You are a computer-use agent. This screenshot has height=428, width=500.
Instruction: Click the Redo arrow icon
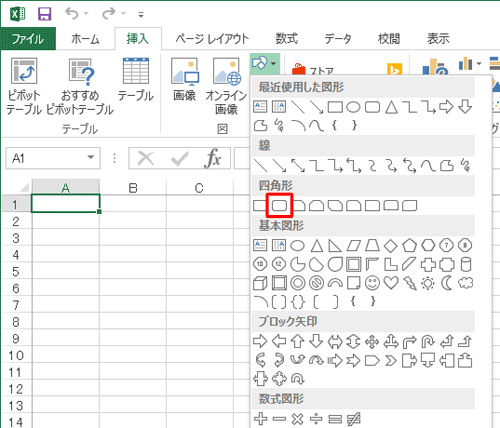click(109, 14)
